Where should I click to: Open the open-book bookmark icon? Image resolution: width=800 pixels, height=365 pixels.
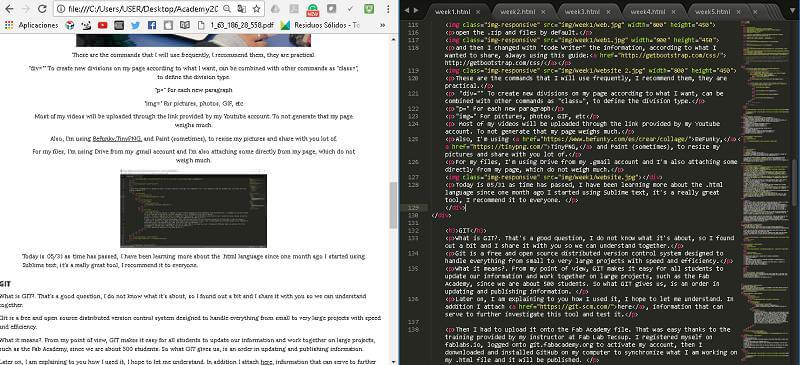tap(184, 25)
